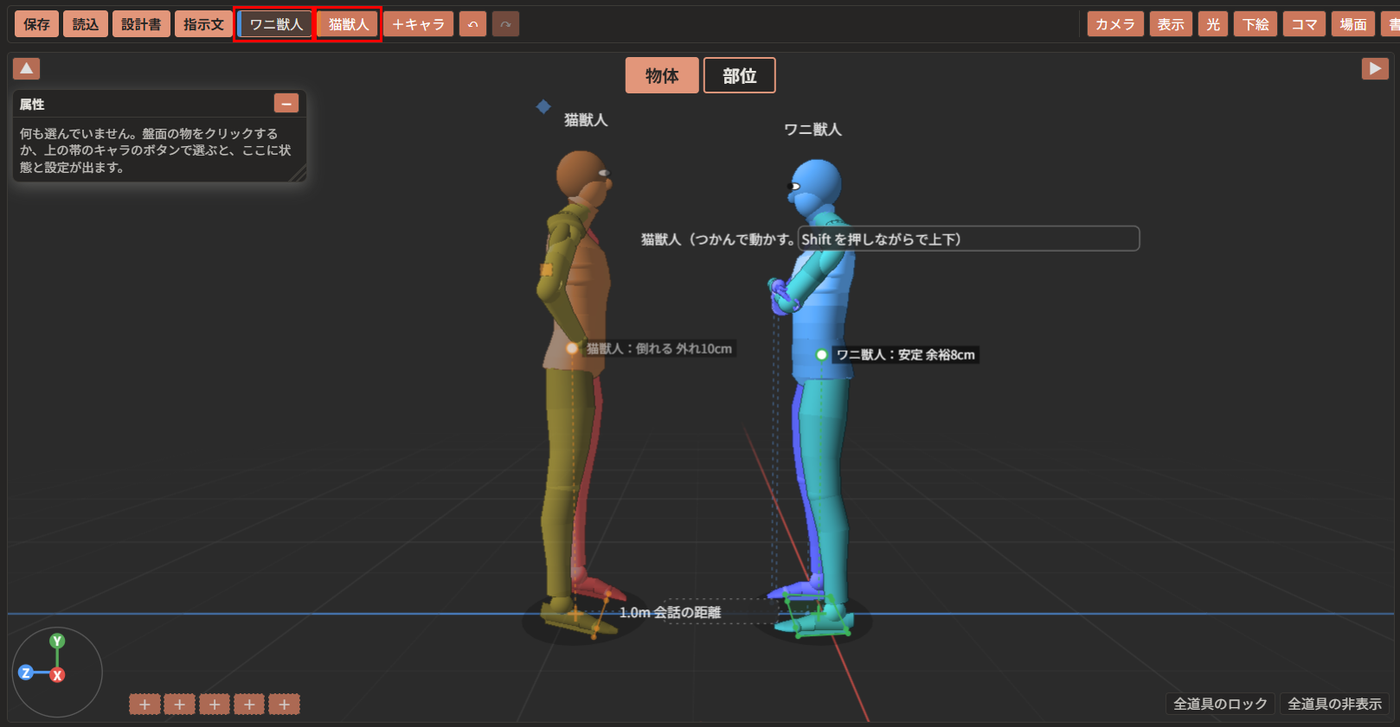Open the 下絵 menu

point(1254,24)
